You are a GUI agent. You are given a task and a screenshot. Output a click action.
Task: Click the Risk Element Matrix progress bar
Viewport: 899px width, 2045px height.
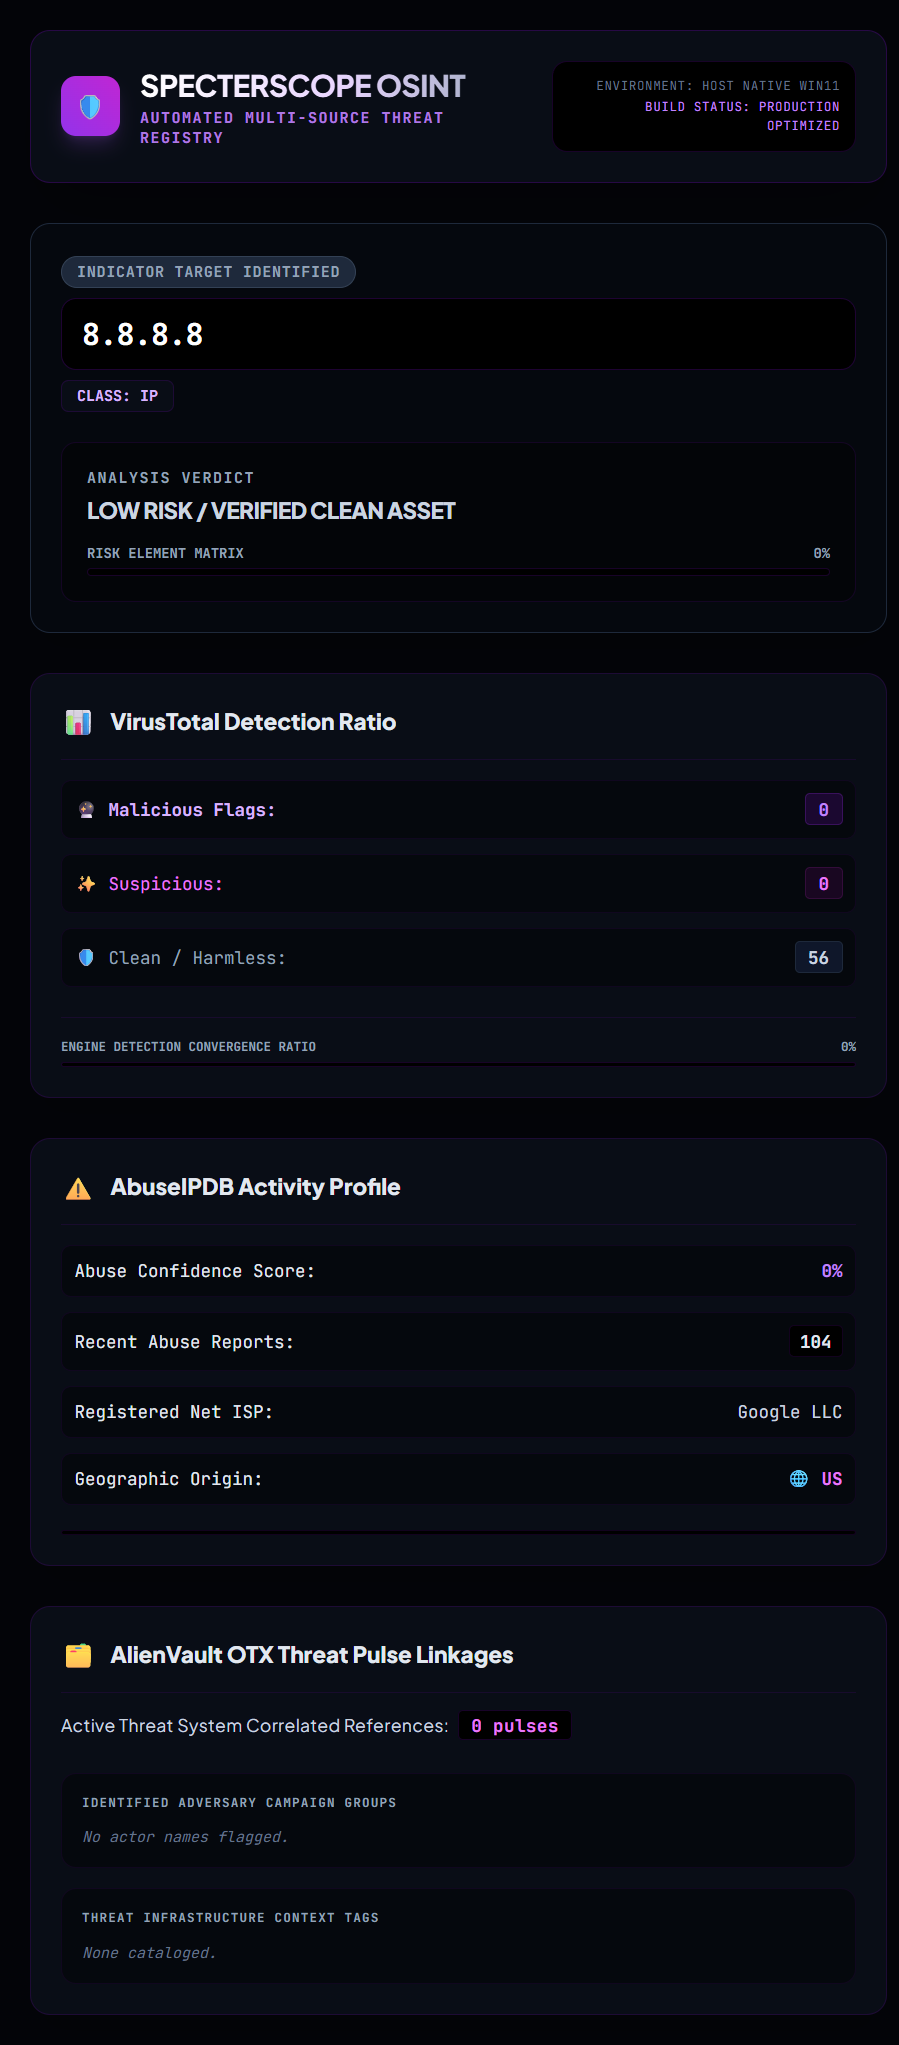coord(458,570)
